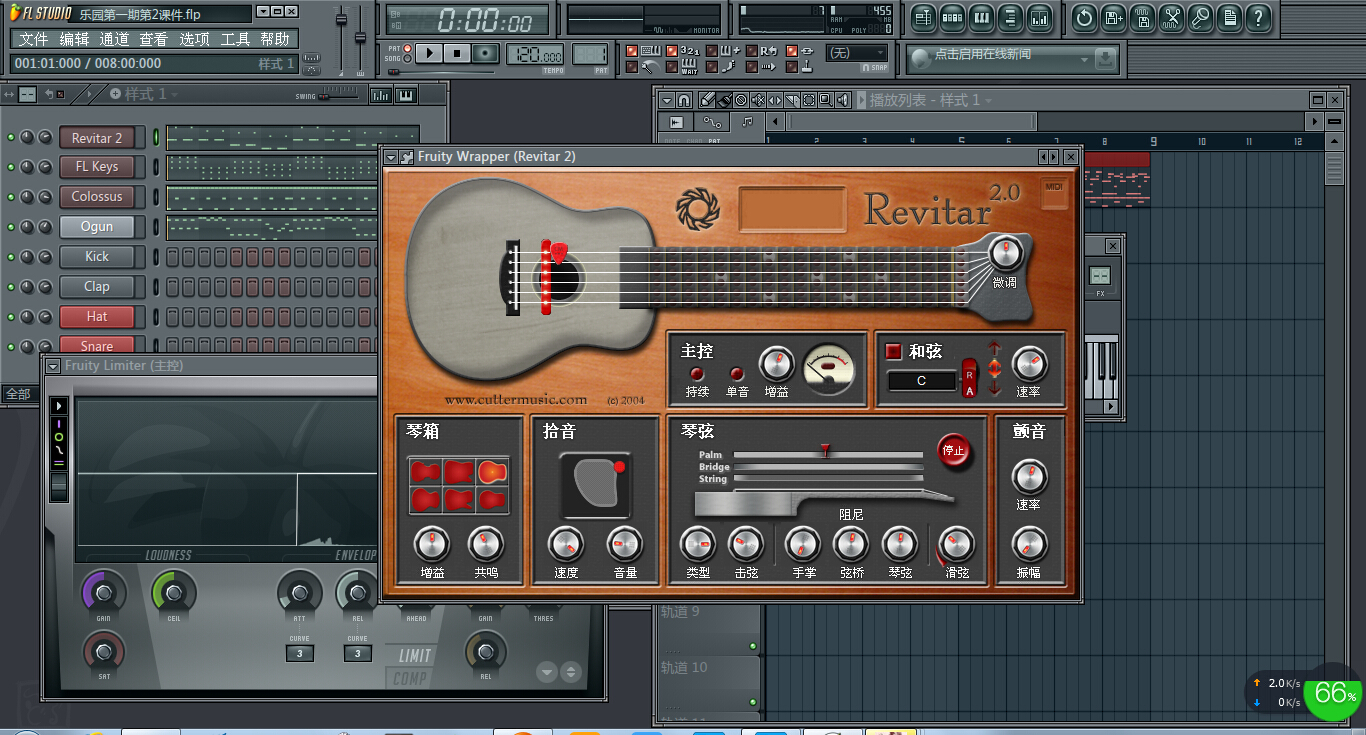Select the zoom tool in playlist toolbar
Viewport: 1366px width, 735px height.
point(825,100)
